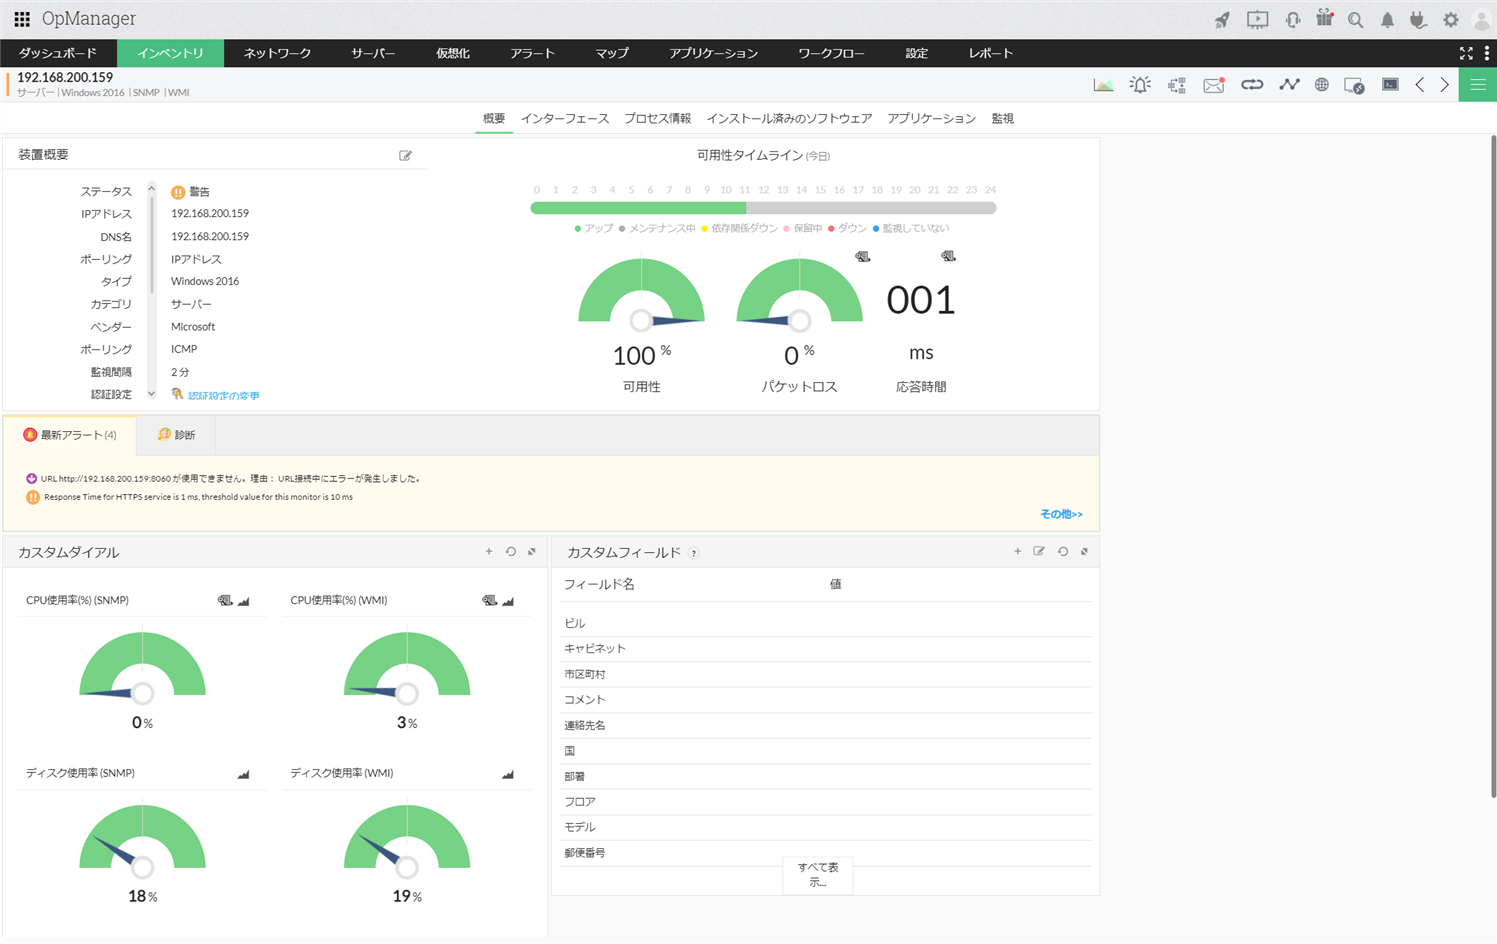Switch to the 診断 tab
This screenshot has width=1497, height=944.
176,435
